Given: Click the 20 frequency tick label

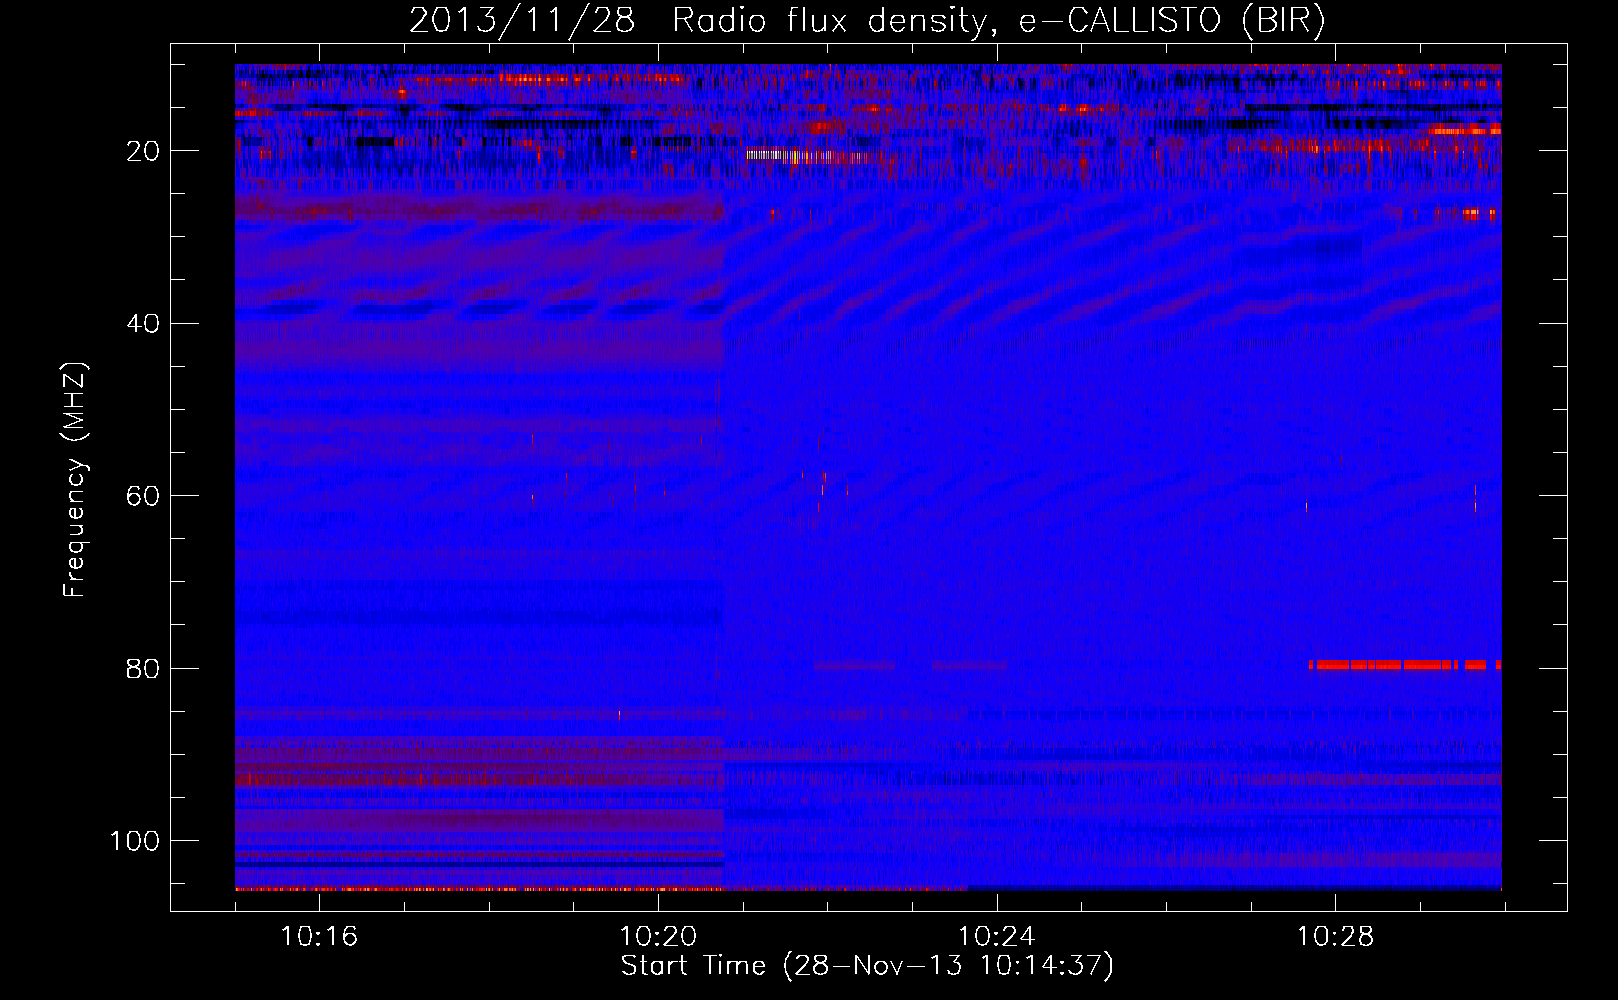Looking at the screenshot, I should pyautogui.click(x=143, y=151).
